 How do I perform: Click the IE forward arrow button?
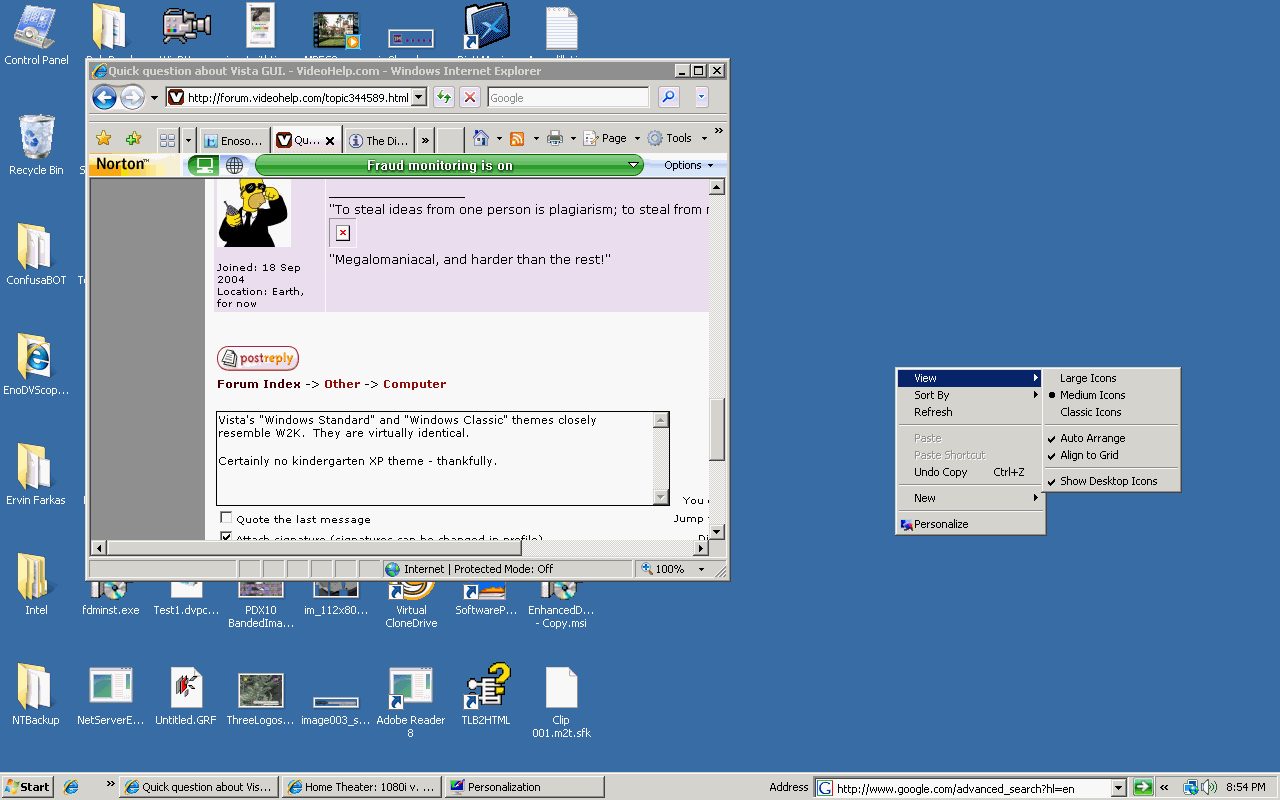point(132,97)
